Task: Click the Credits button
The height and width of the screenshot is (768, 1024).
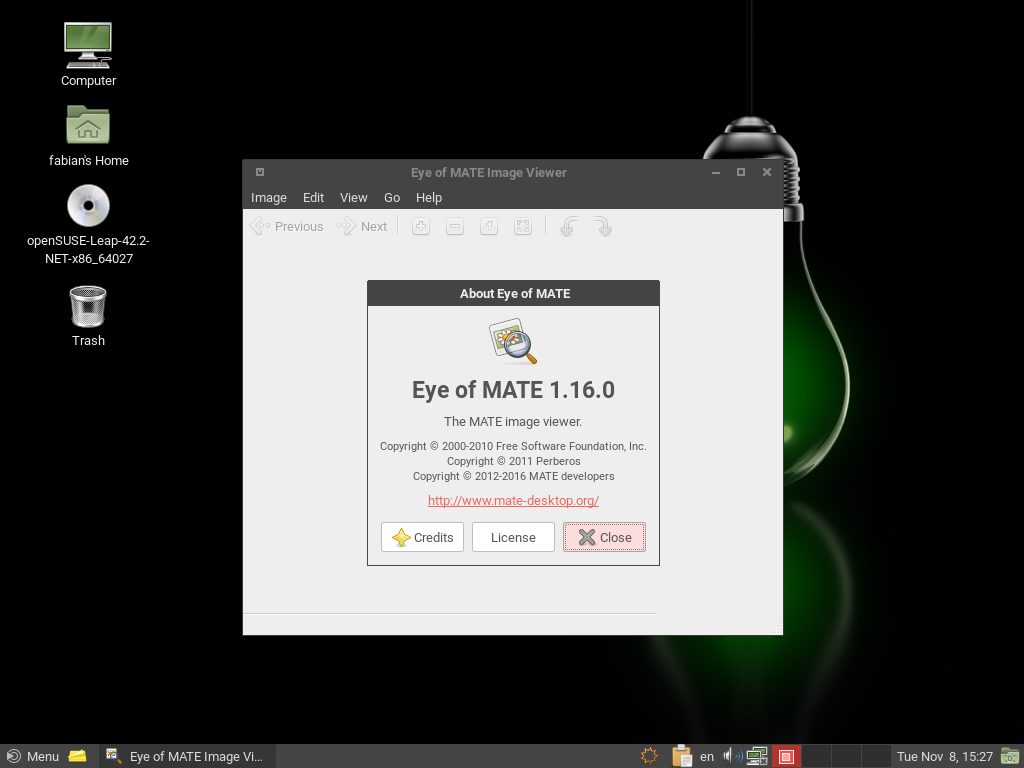Action: pyautogui.click(x=422, y=537)
